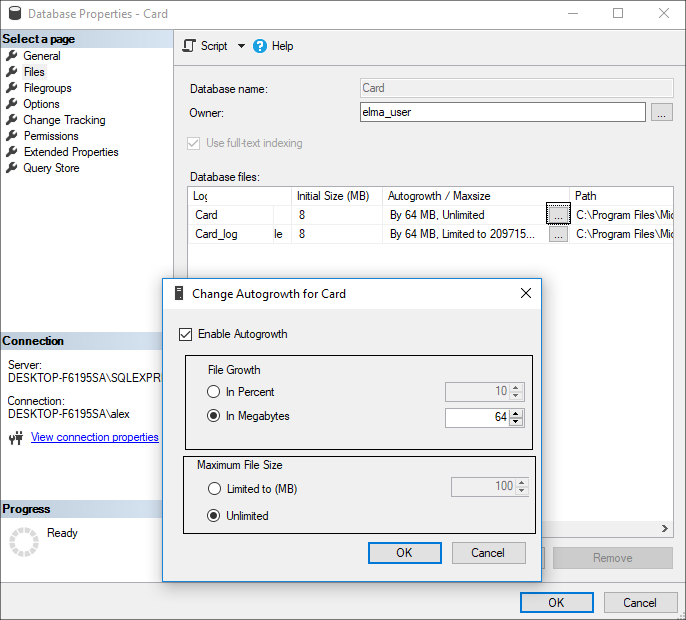Browse for database owner ellipsis button

pos(661,113)
